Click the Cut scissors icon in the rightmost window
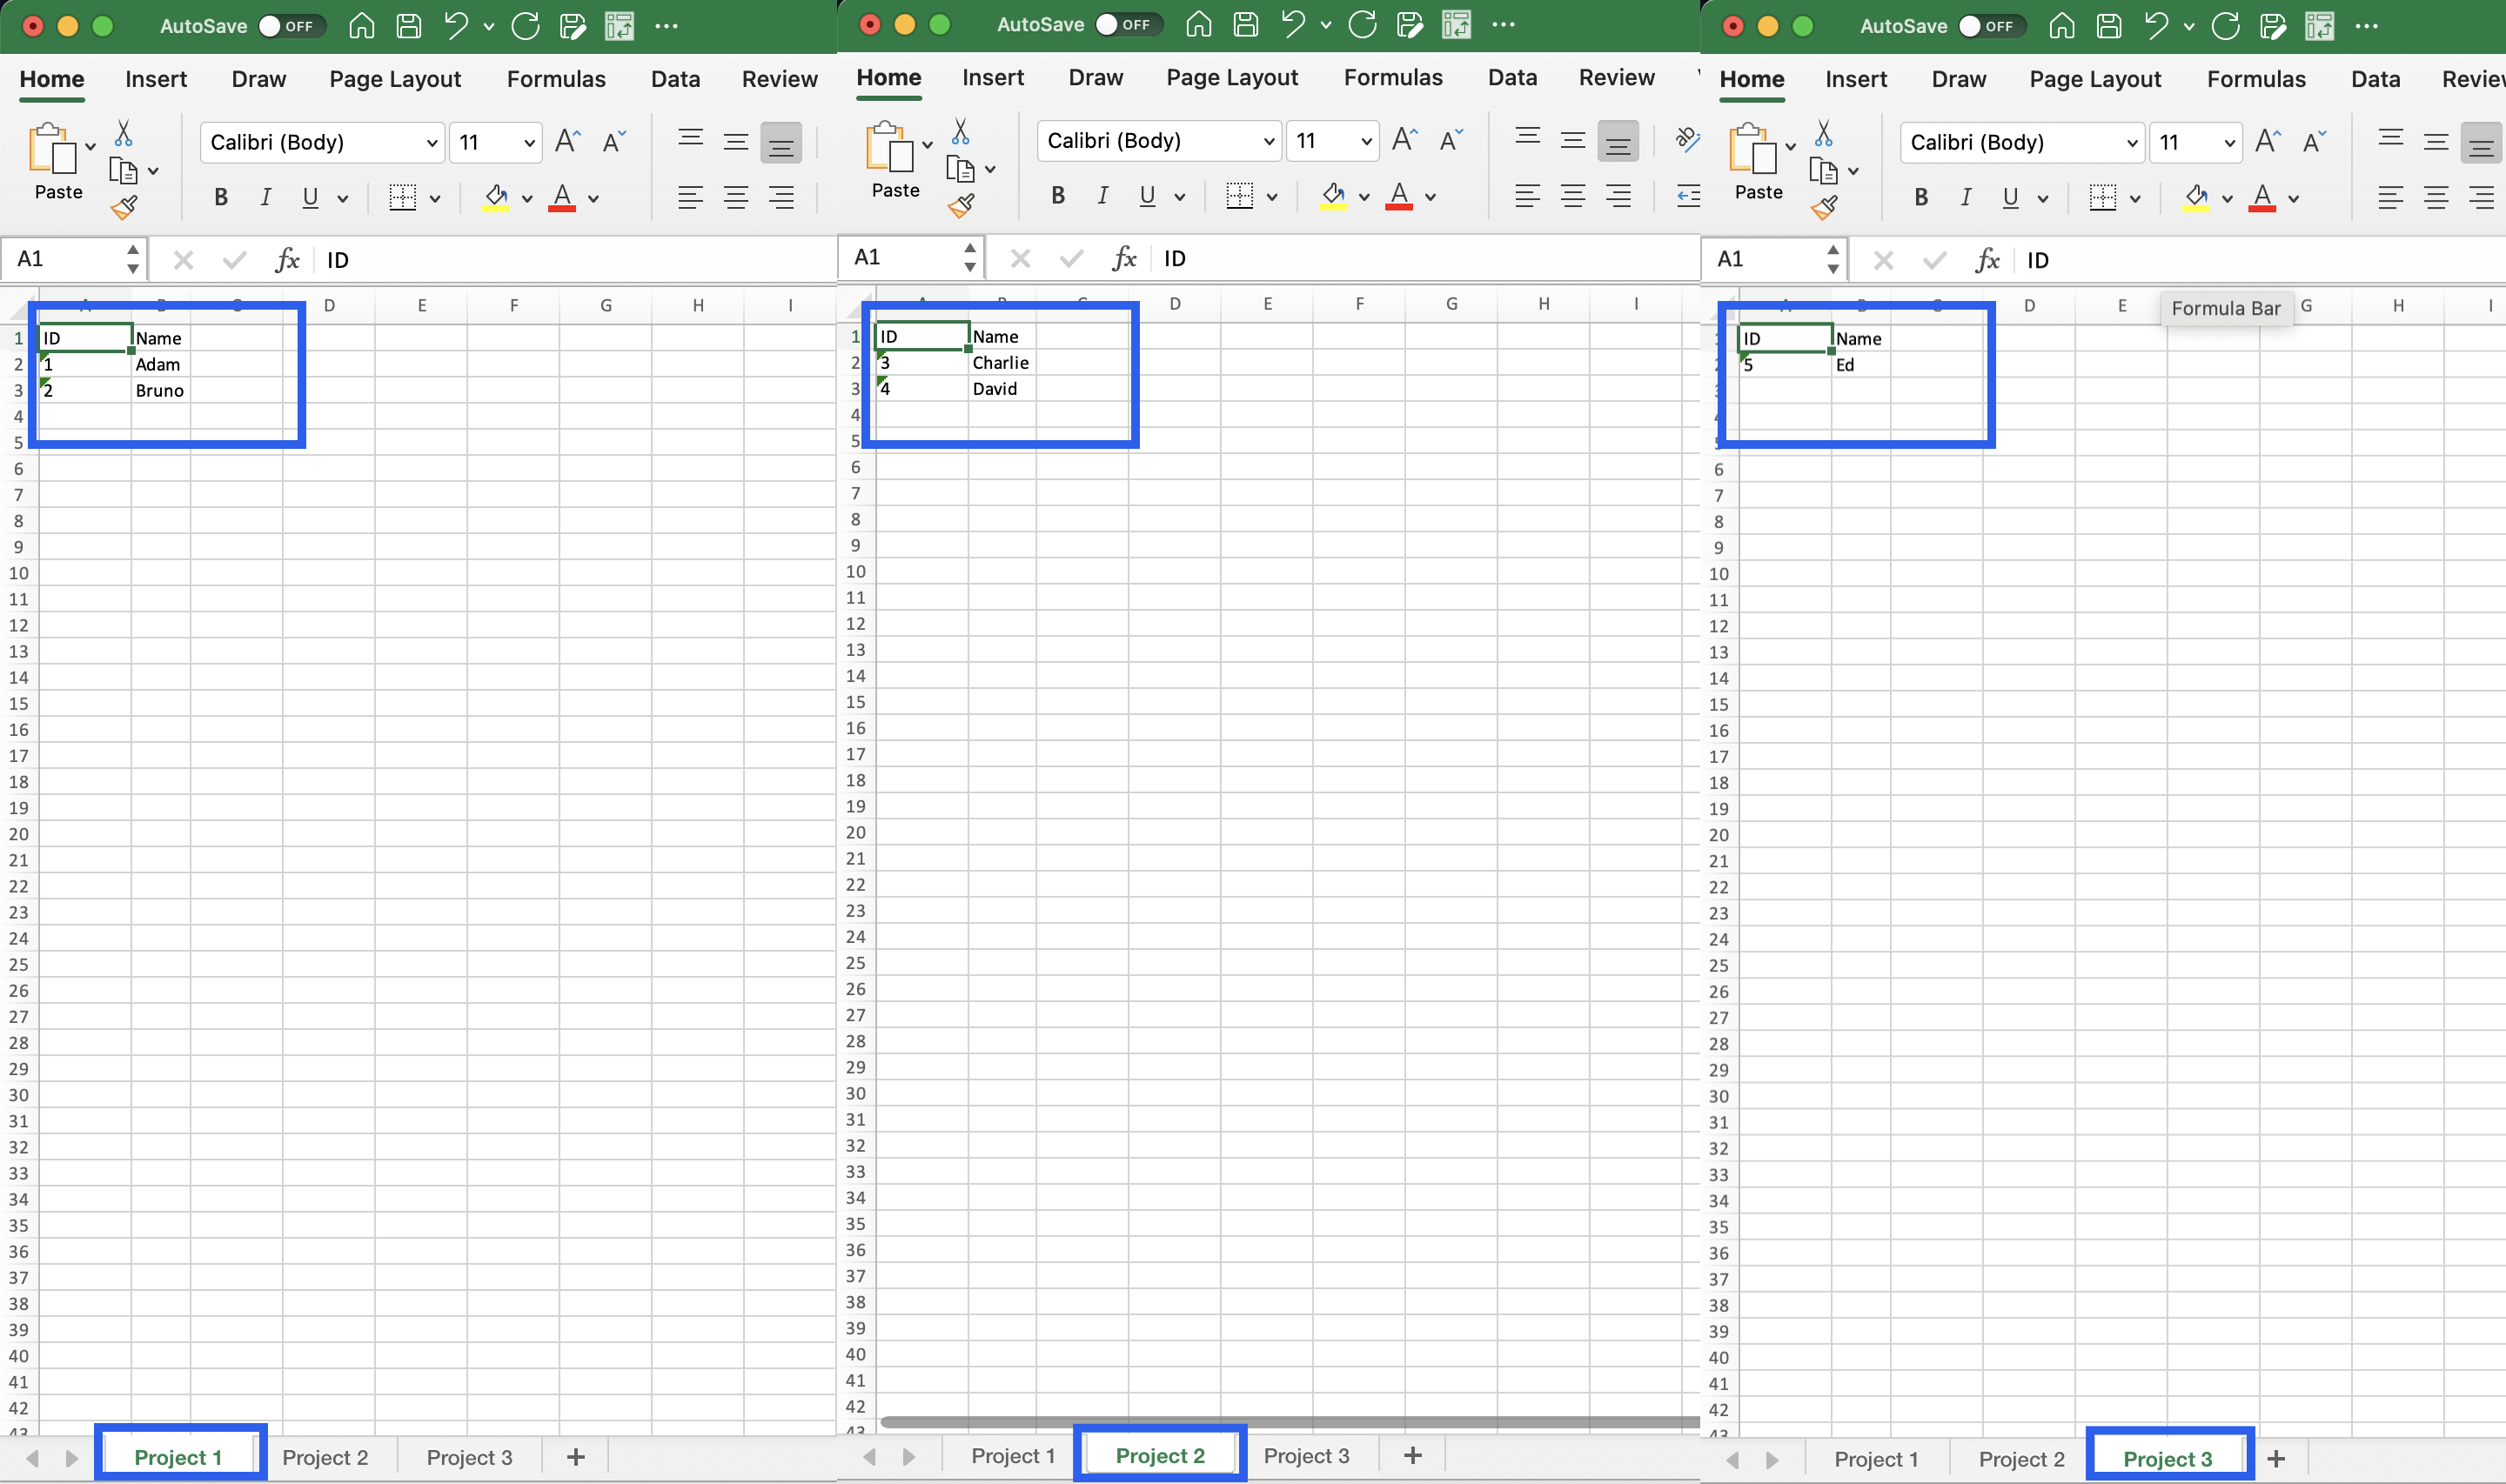 (1823, 133)
